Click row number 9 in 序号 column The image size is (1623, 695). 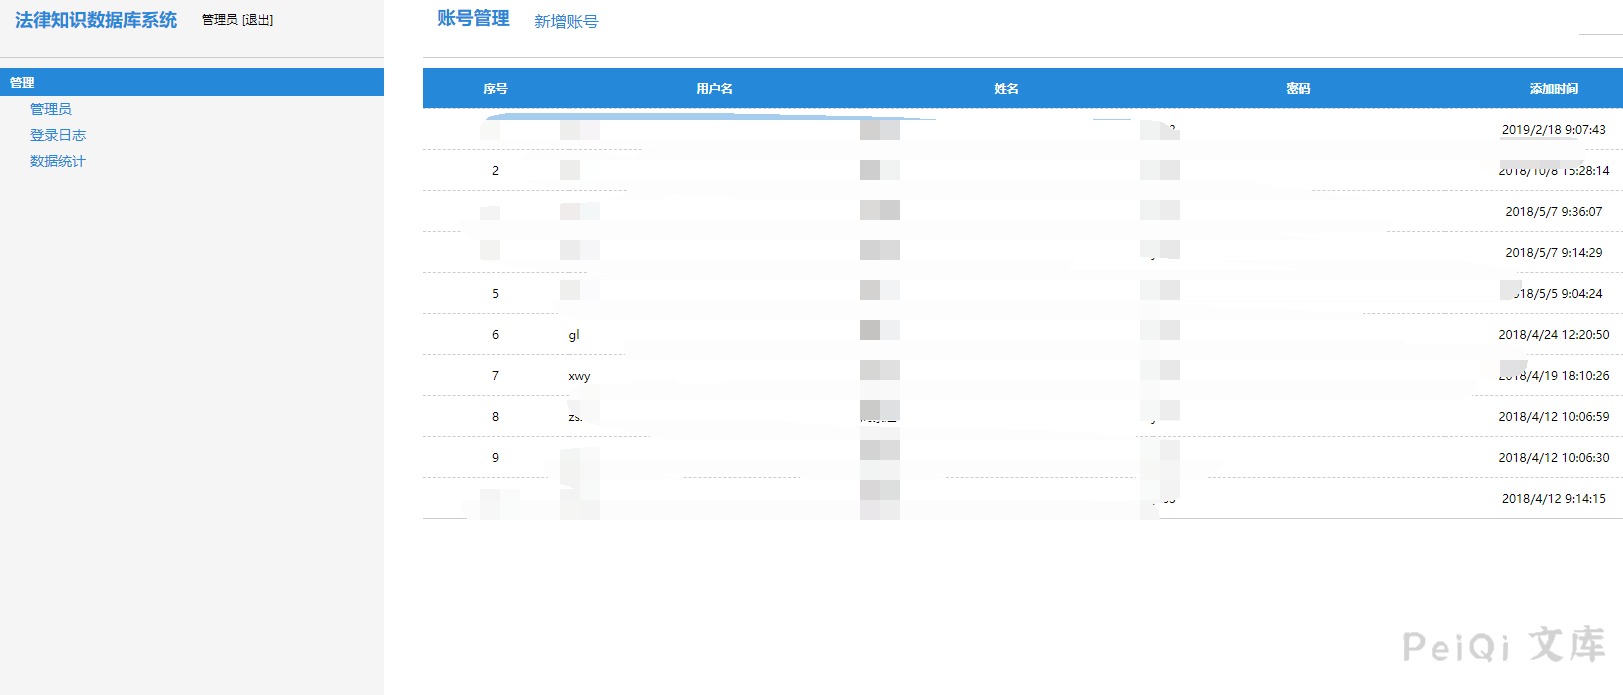pos(495,458)
